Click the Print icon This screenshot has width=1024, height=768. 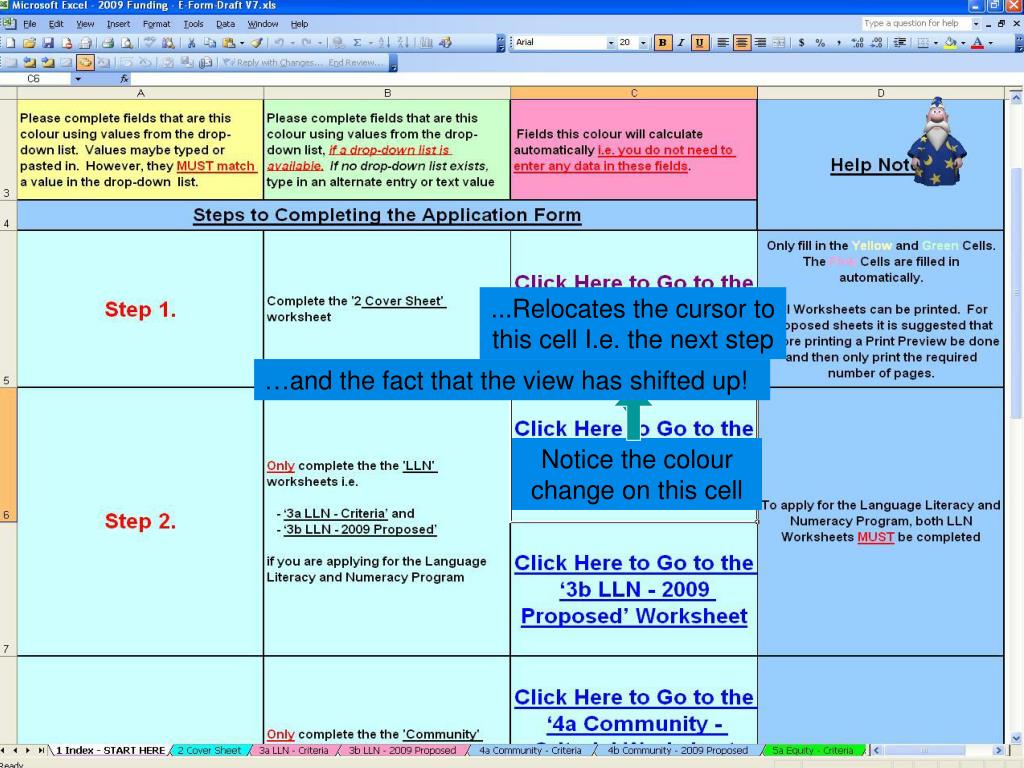point(108,42)
